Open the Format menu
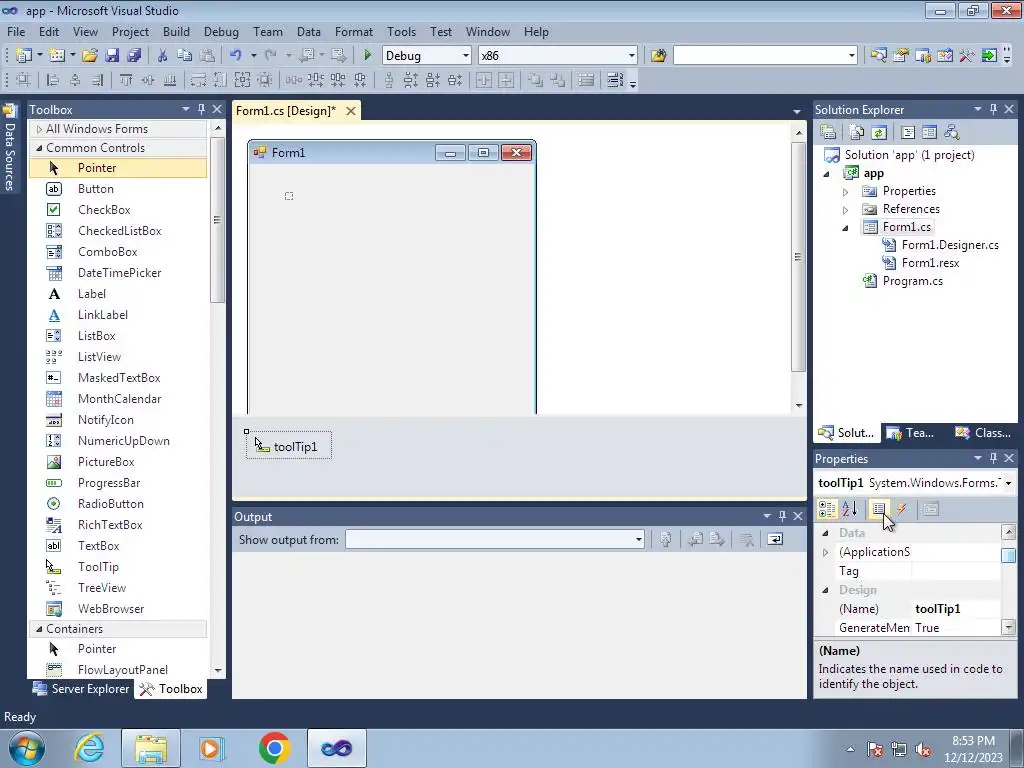Viewport: 1024px width, 768px height. (x=354, y=31)
